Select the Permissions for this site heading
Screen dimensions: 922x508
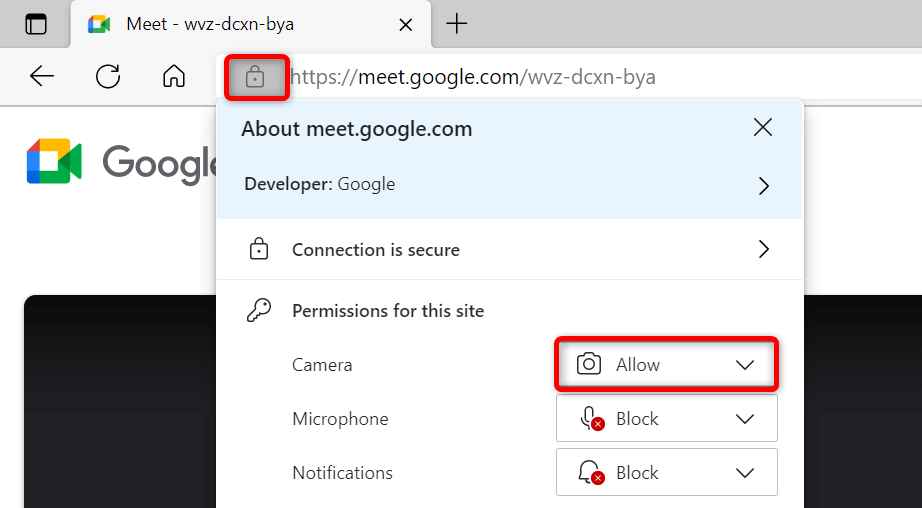[388, 311]
